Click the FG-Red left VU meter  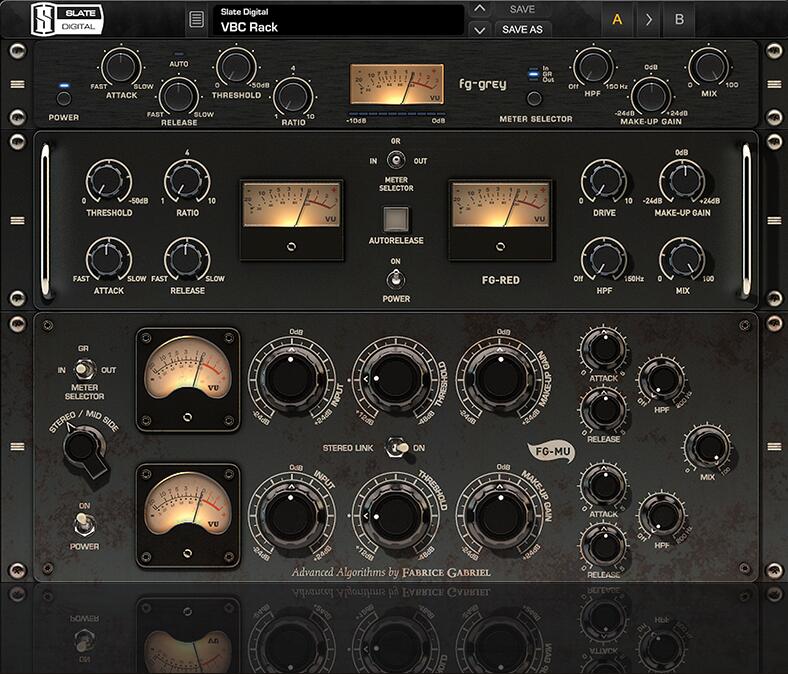coord(292,219)
